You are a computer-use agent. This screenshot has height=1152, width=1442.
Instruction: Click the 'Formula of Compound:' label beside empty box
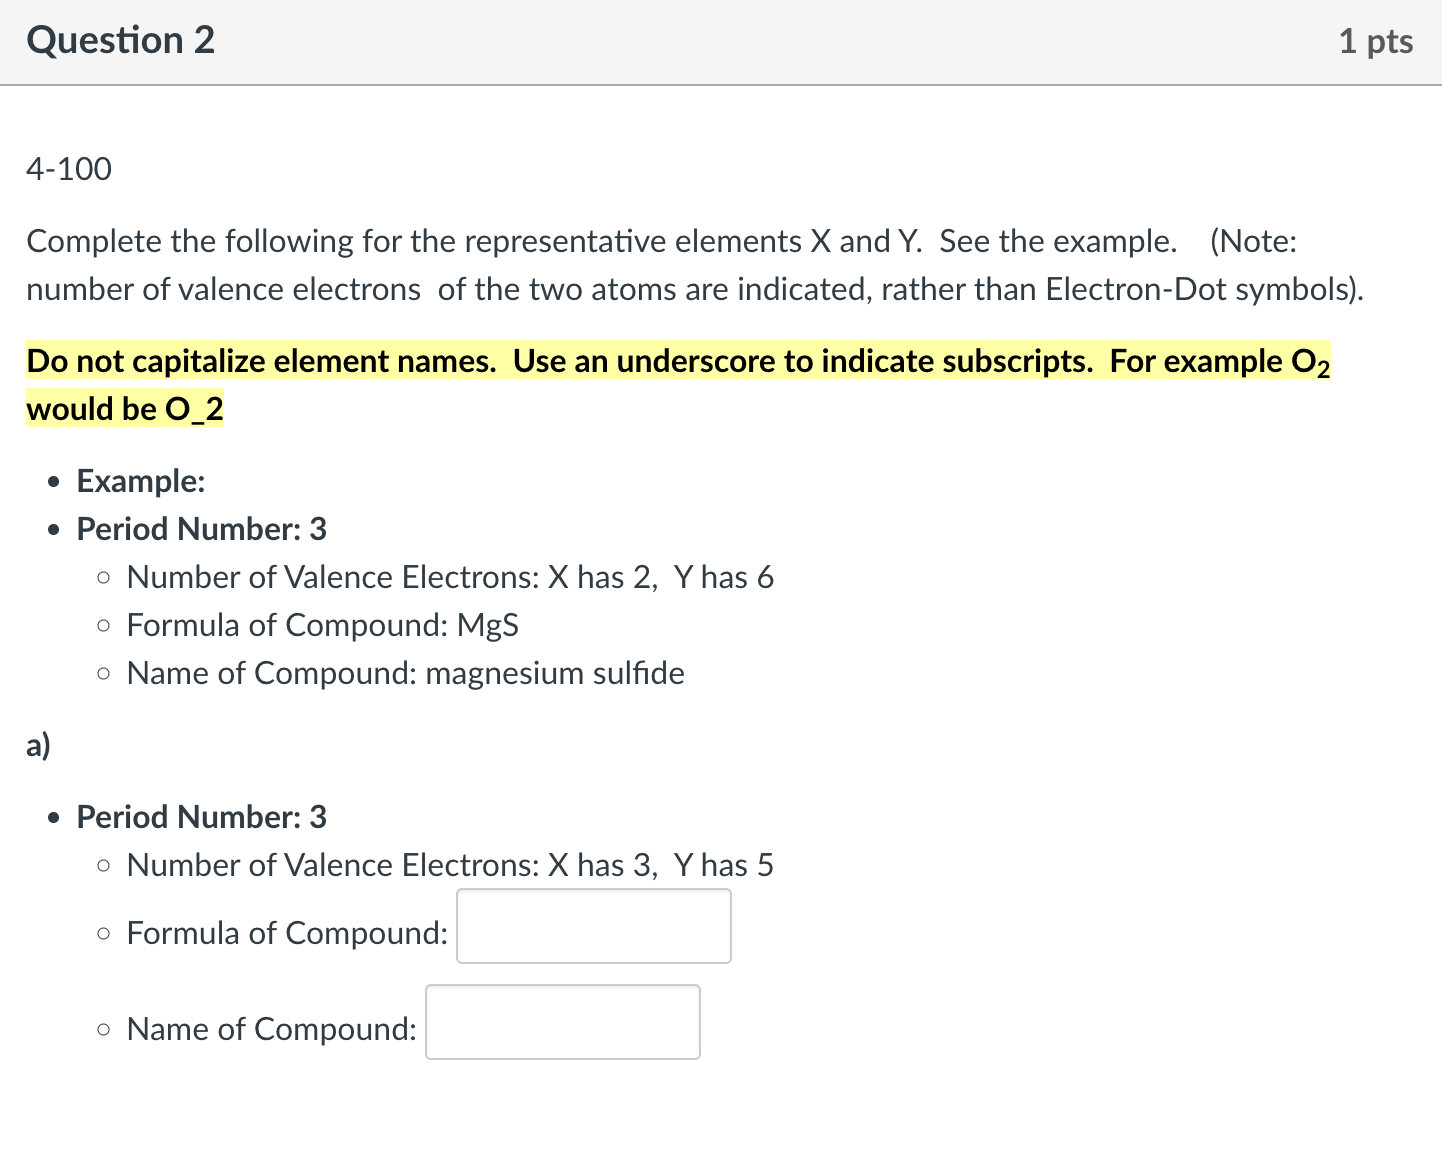click(288, 933)
